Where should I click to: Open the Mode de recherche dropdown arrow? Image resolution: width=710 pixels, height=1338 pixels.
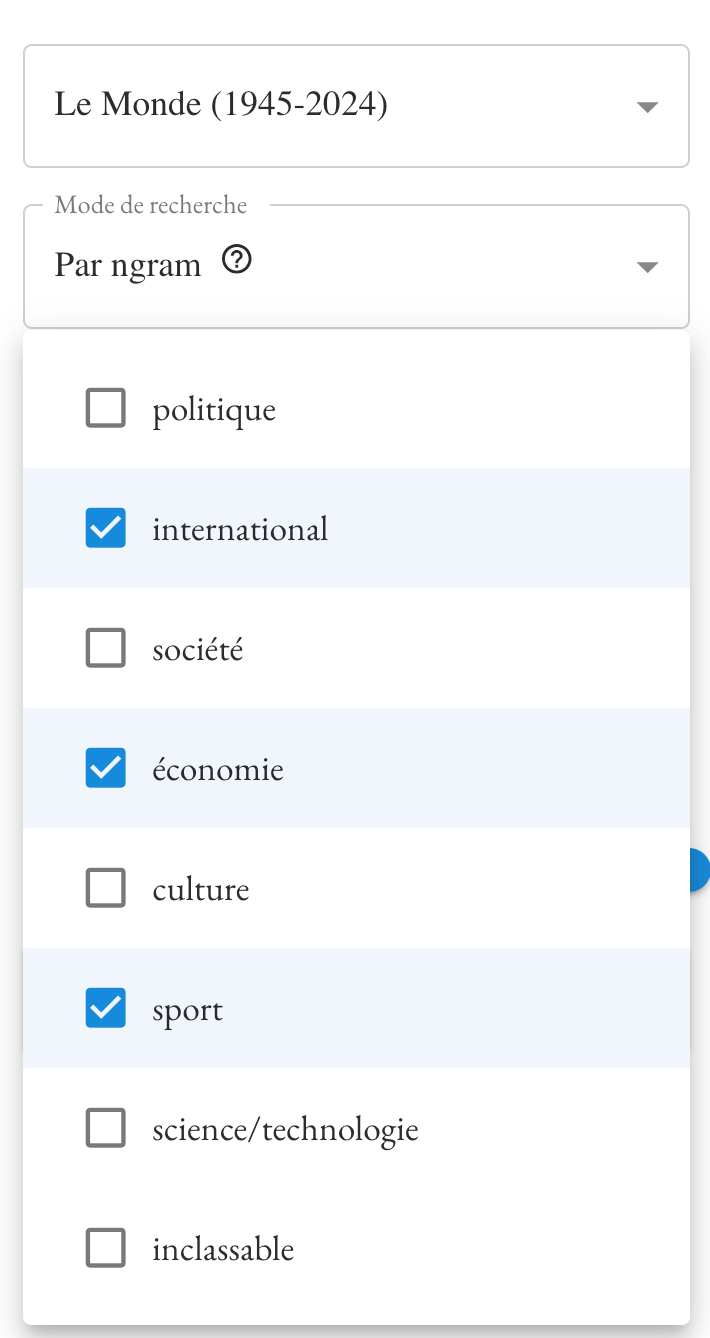tap(647, 267)
